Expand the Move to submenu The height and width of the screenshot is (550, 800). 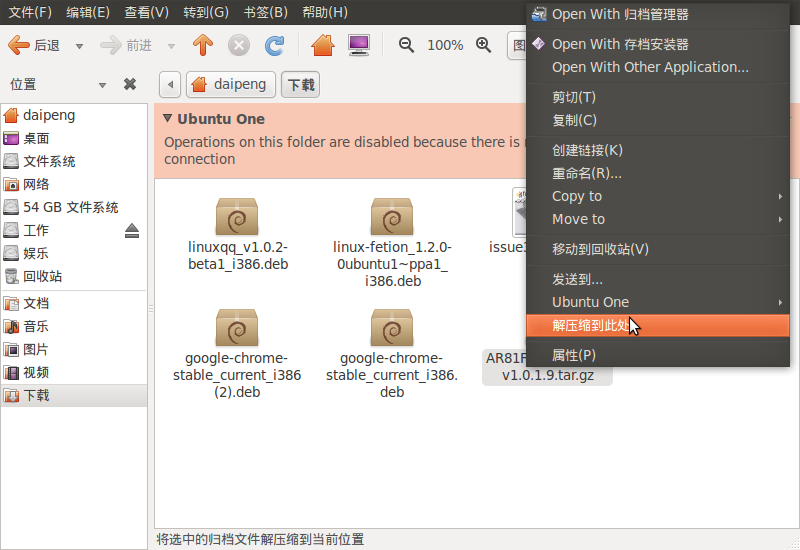click(658, 219)
